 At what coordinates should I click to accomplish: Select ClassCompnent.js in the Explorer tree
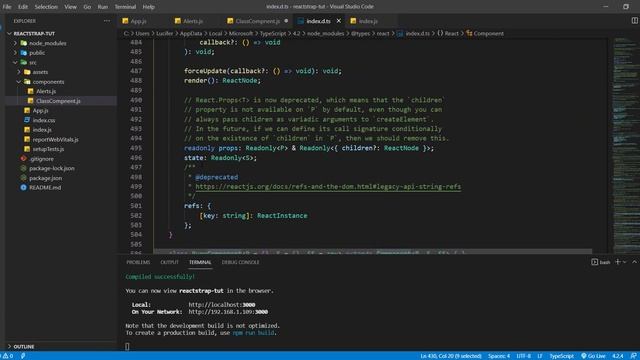click(58, 101)
